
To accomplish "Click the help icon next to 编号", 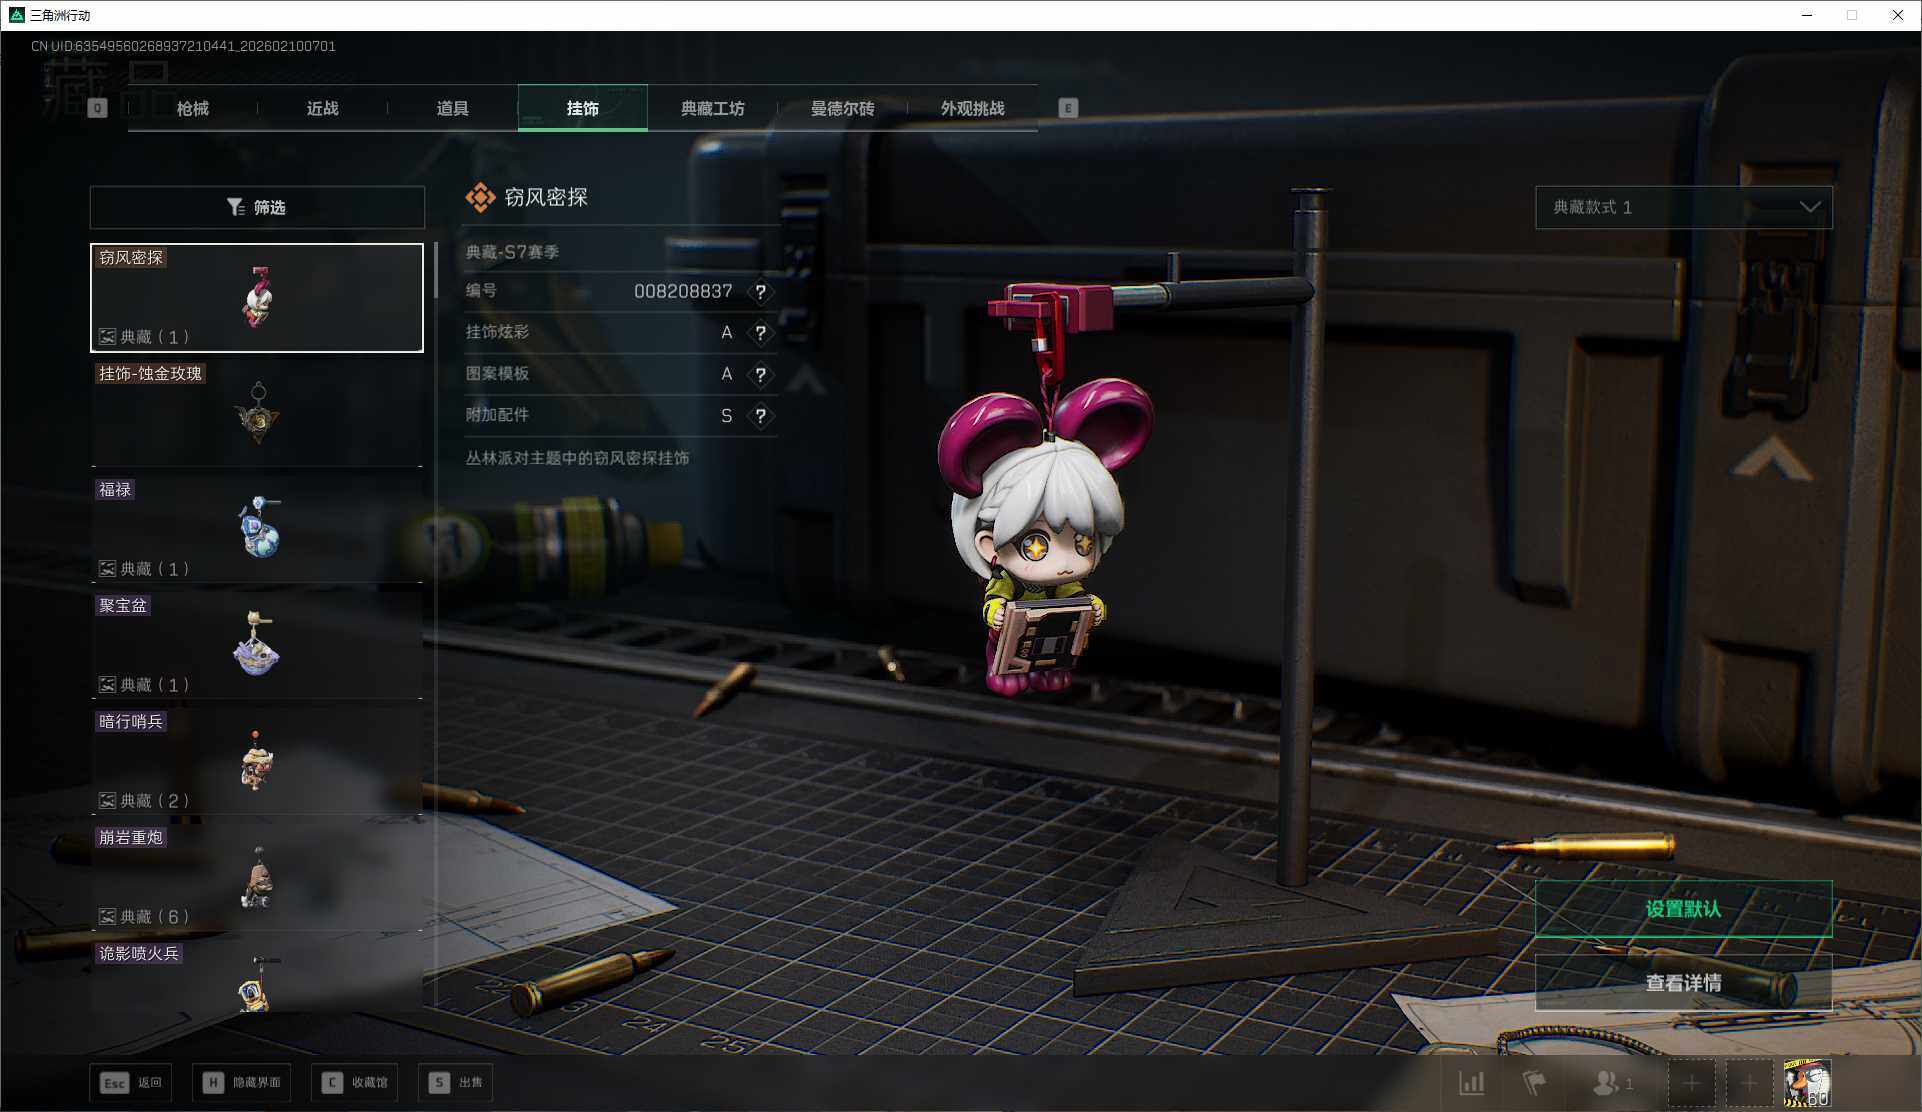I will coord(760,292).
